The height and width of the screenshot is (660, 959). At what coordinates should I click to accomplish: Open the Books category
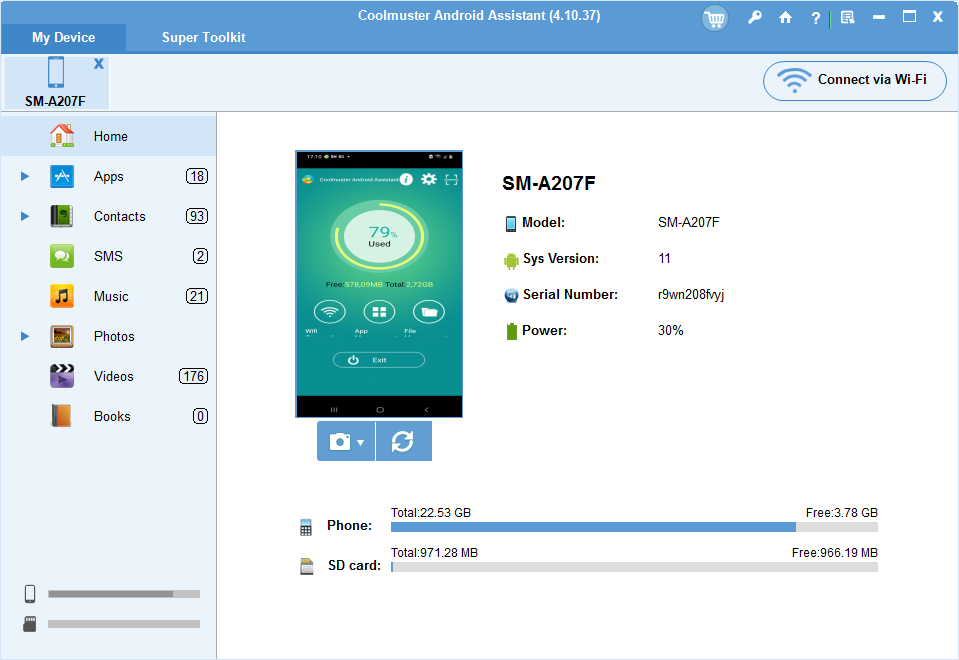pos(108,417)
